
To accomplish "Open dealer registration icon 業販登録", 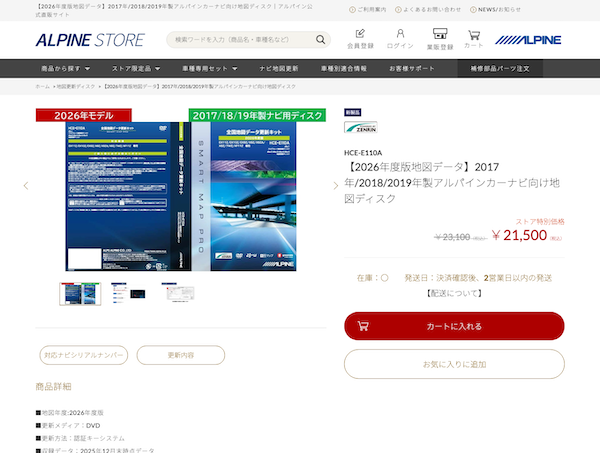I will click(440, 33).
